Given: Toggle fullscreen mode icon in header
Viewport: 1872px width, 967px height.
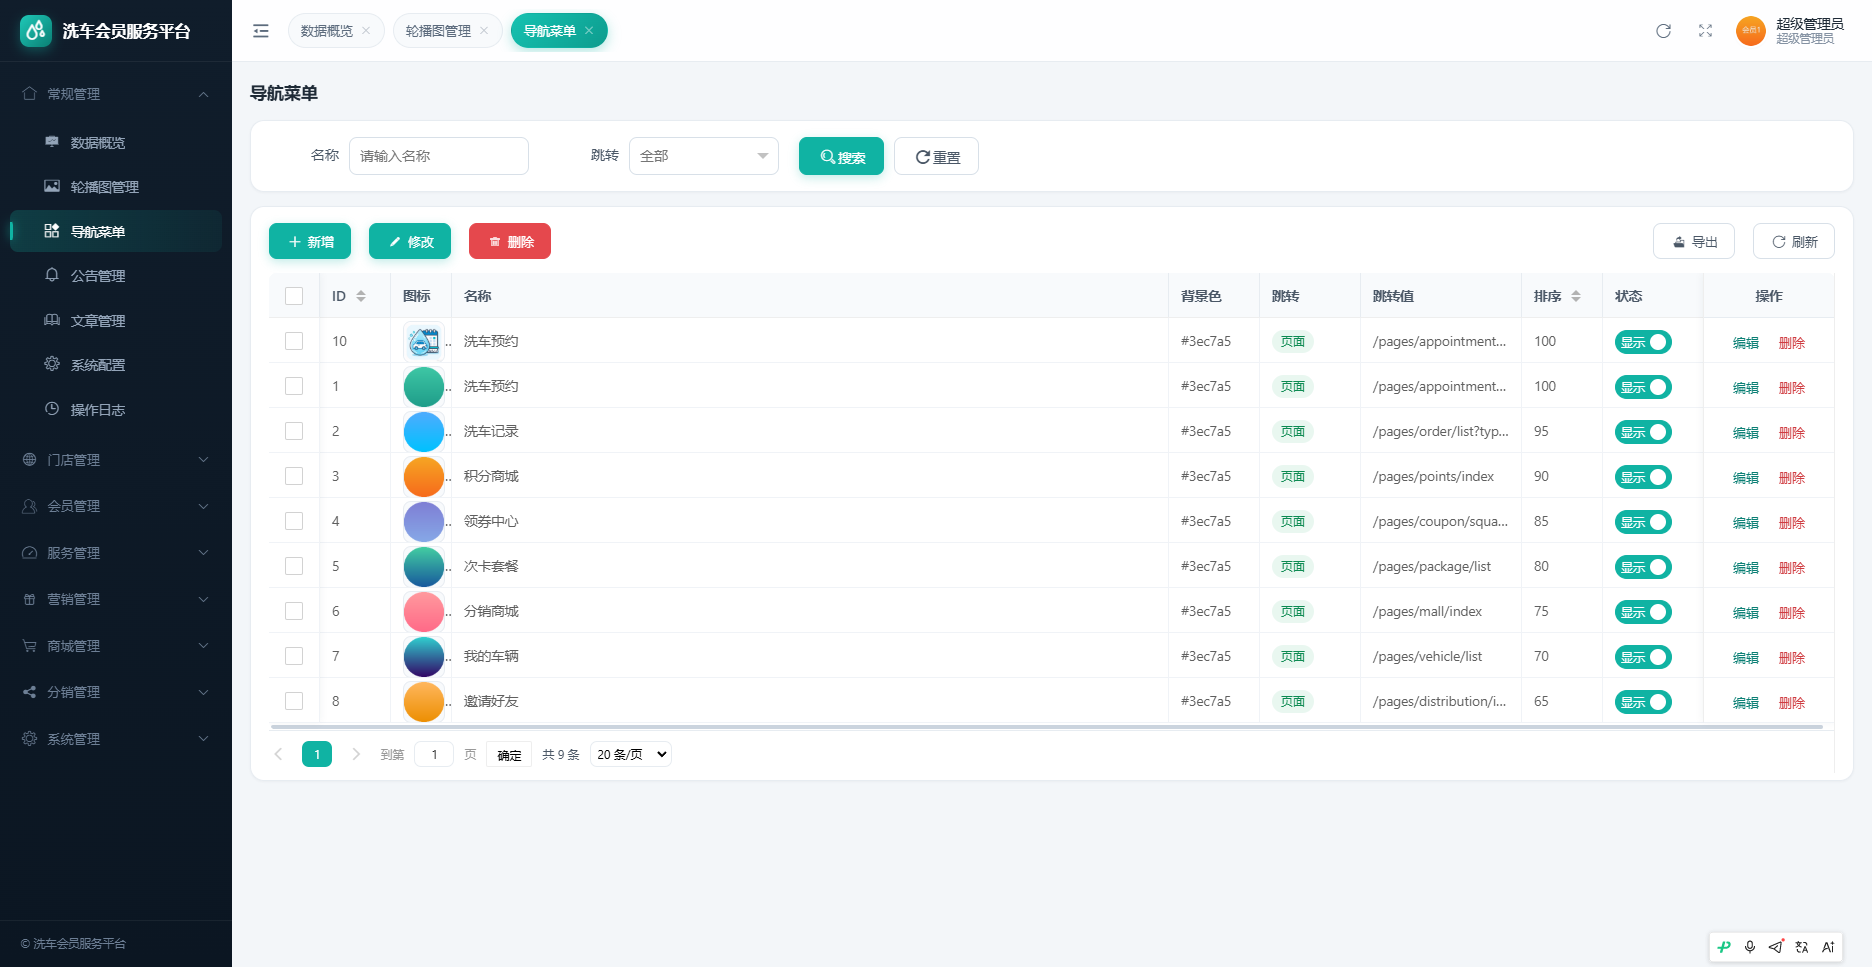Looking at the screenshot, I should coord(1705,31).
